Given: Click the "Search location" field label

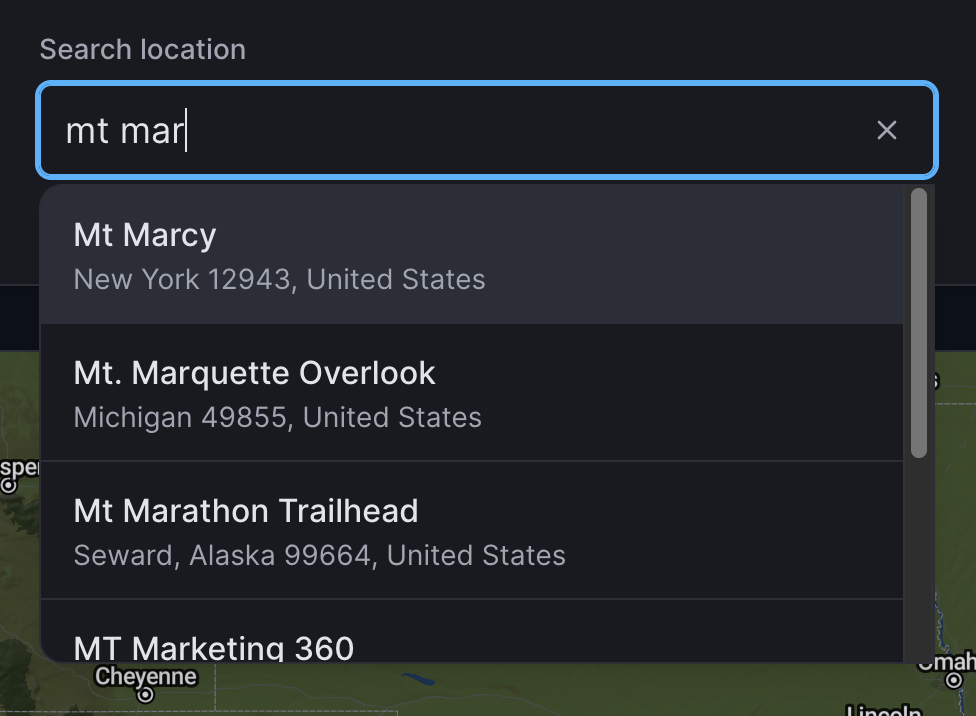Looking at the screenshot, I should [x=142, y=49].
